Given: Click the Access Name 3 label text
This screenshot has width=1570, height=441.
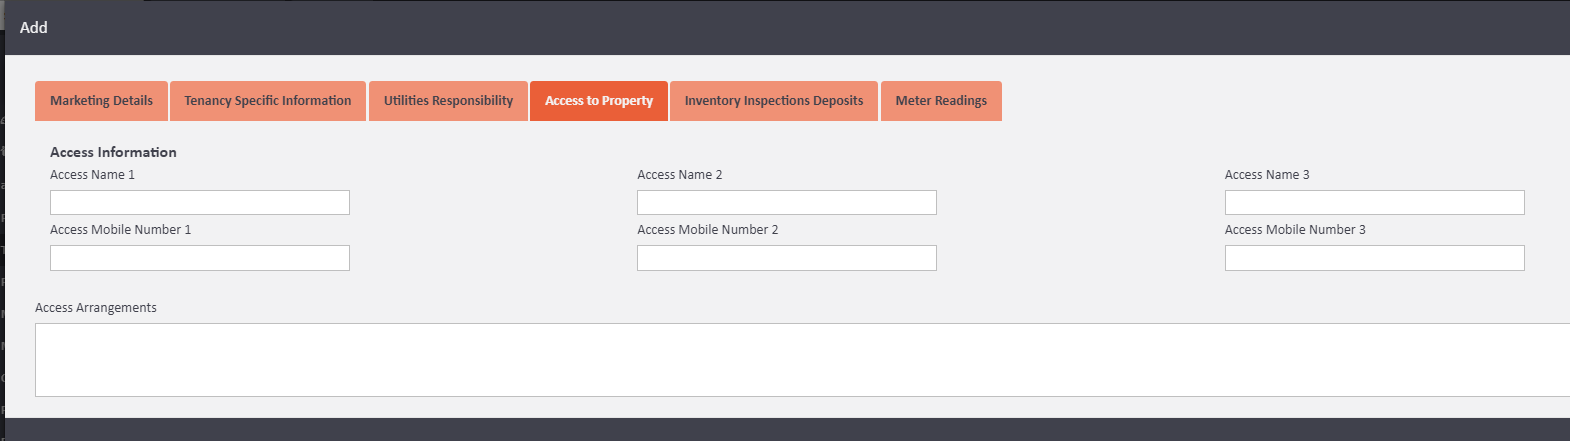Looking at the screenshot, I should 1267,175.
